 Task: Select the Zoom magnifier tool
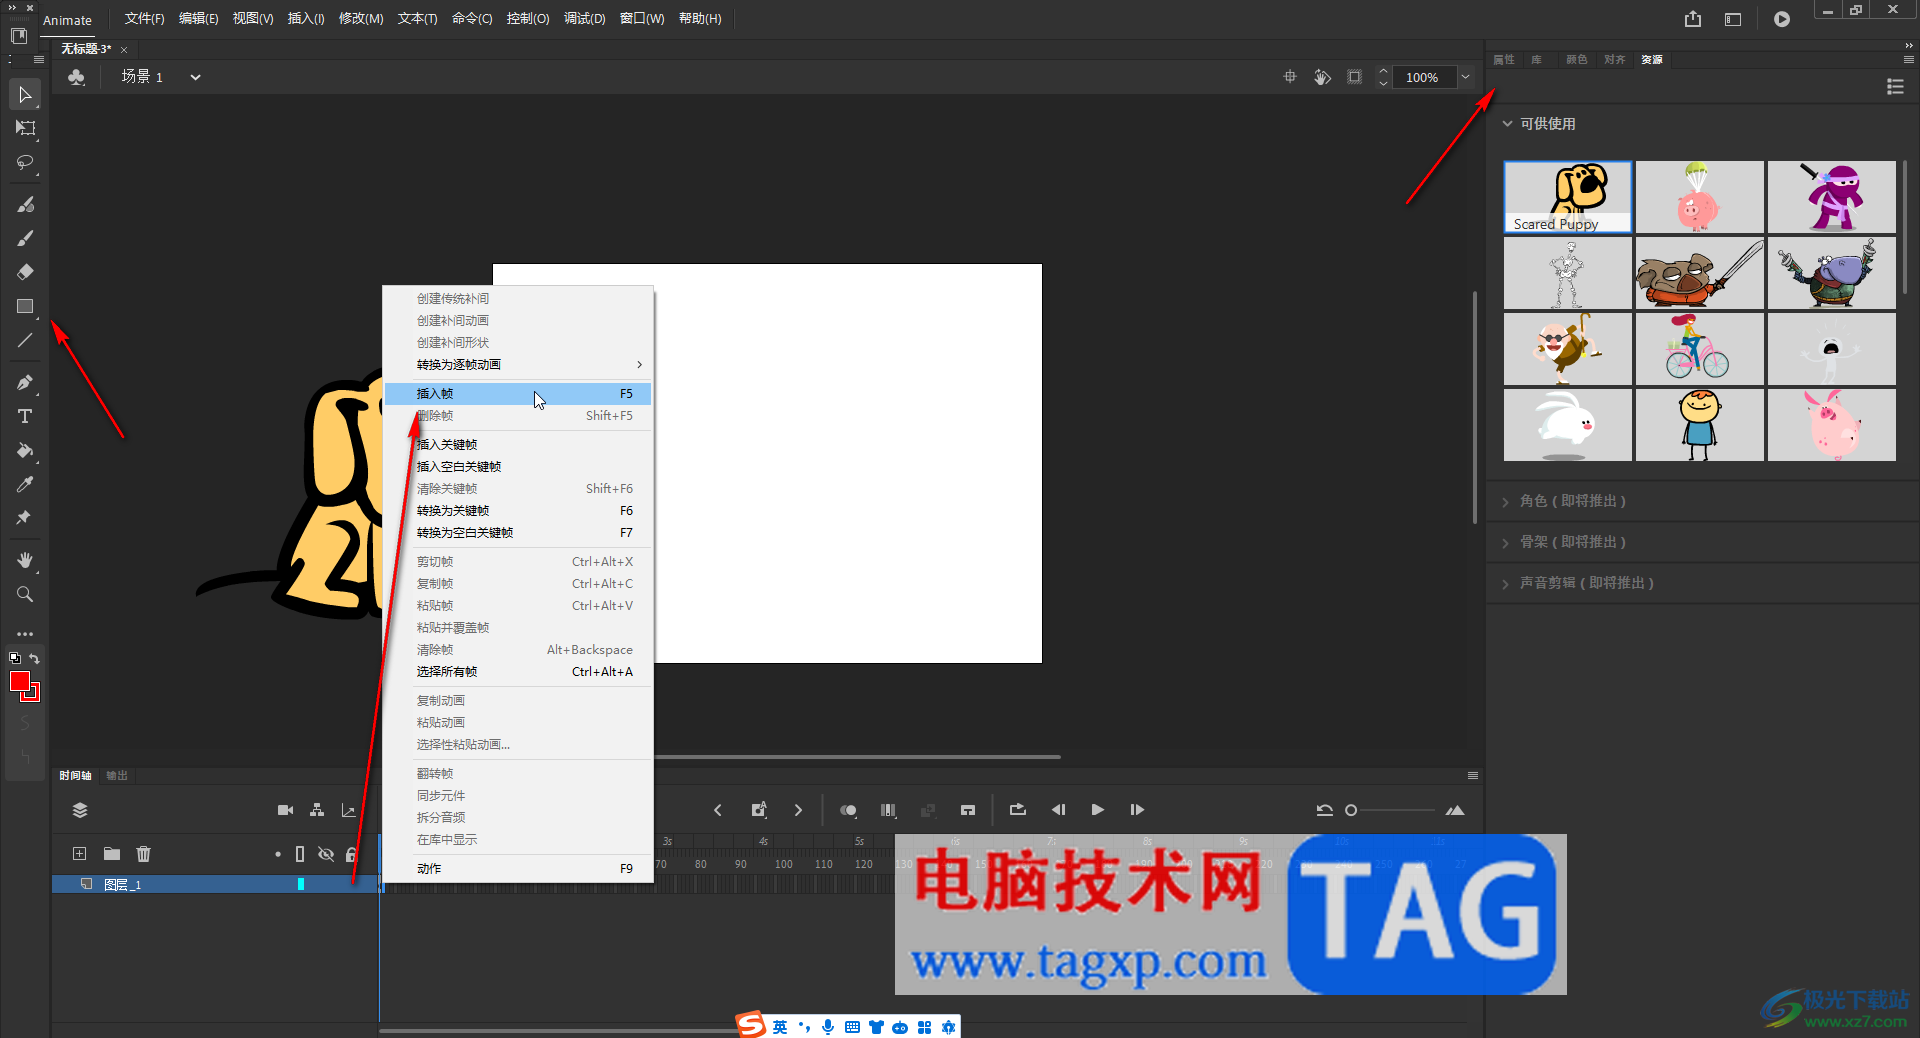25,594
